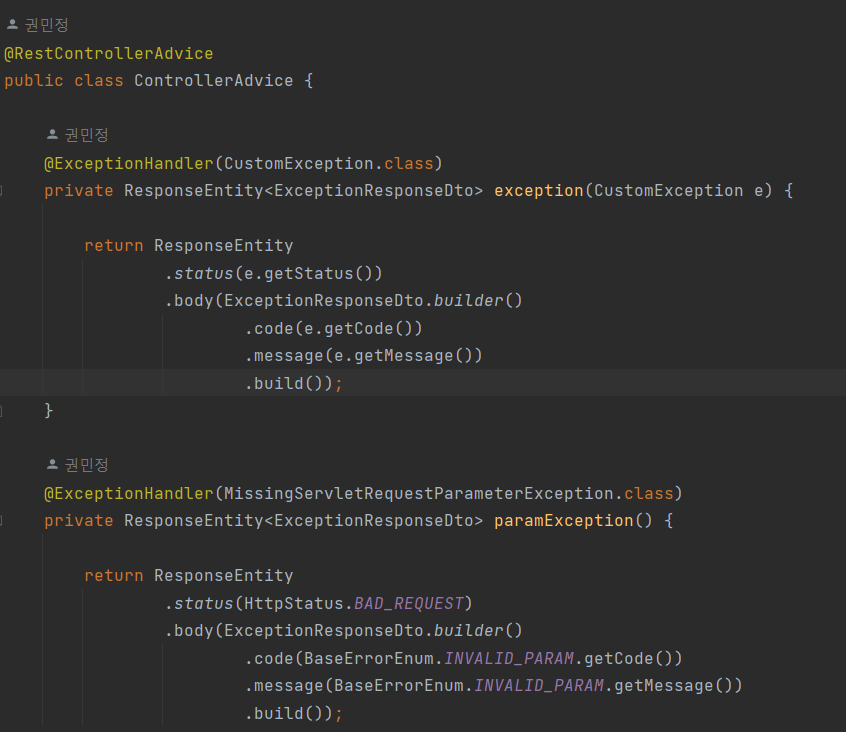Click the private keyword of the exception method

pyautogui.click(x=79, y=191)
